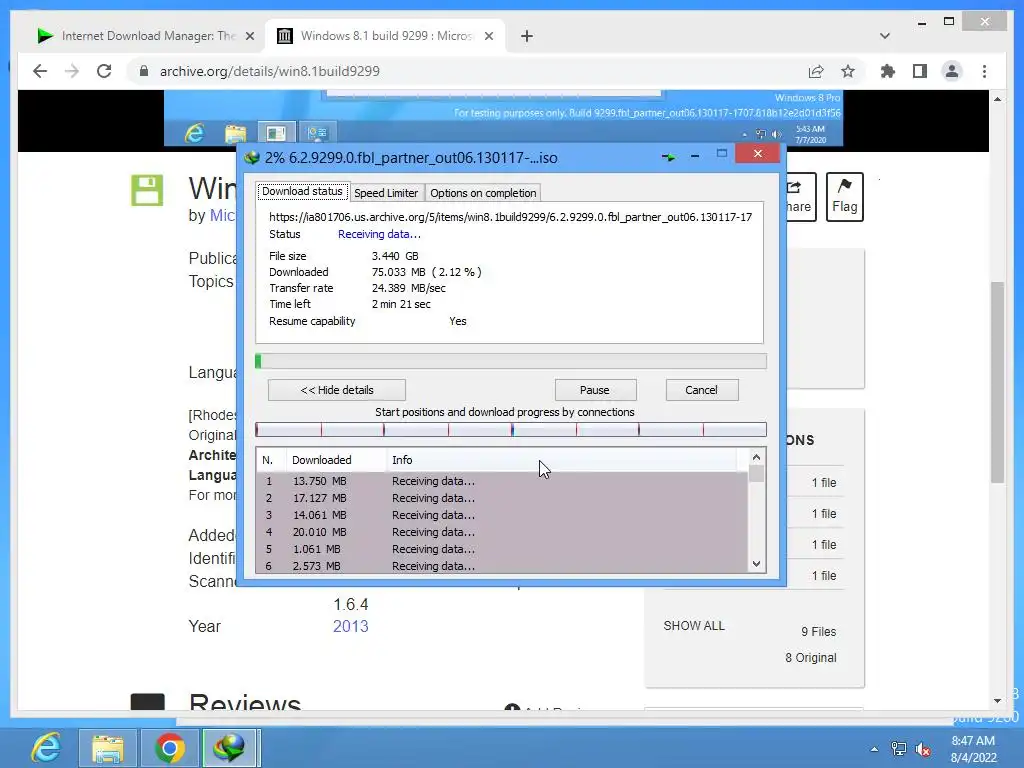Select connection row 2 with 17.127 MB
Image resolution: width=1024 pixels, height=768 pixels.
[502, 498]
